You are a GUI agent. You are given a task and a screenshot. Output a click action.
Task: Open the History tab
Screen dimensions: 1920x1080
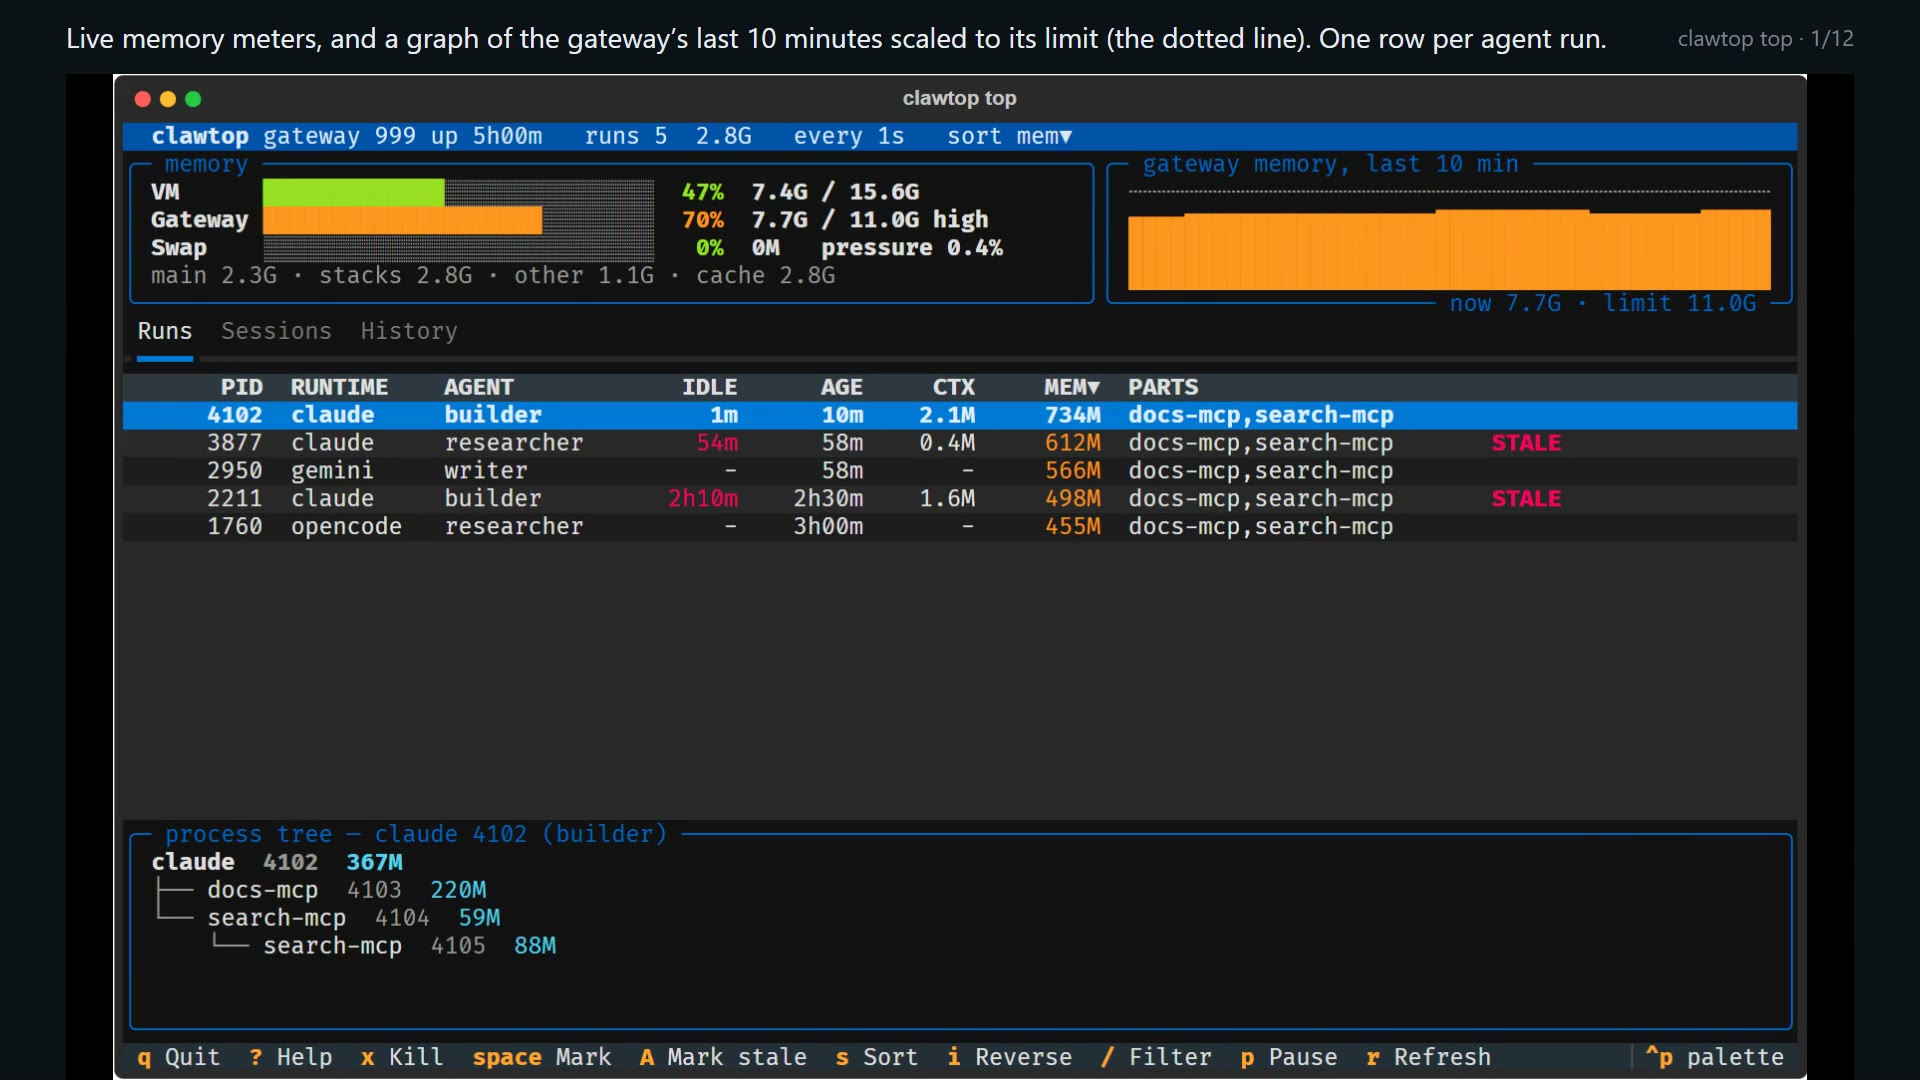pyautogui.click(x=409, y=331)
